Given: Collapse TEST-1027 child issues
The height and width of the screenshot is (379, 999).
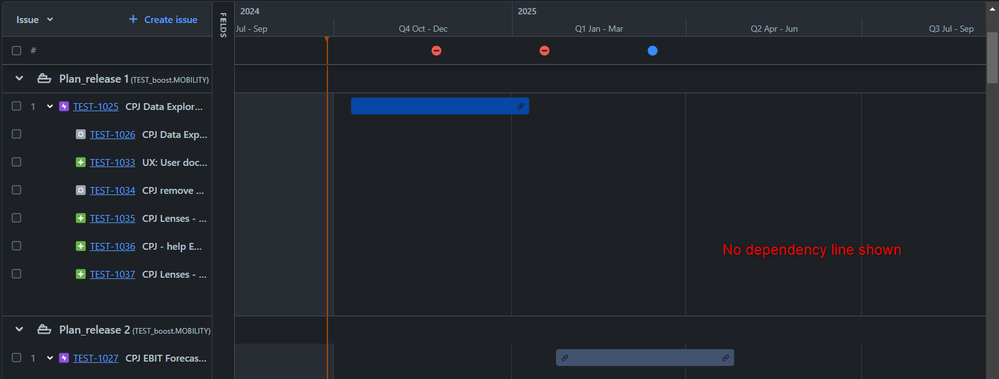Looking at the screenshot, I should (50, 358).
